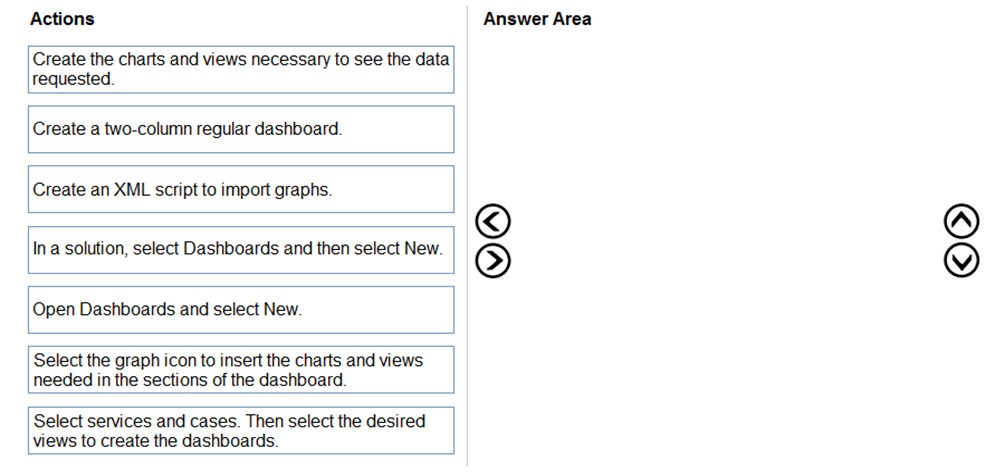
Task: Click 'services and cases' text in last action
Action: 147,421
